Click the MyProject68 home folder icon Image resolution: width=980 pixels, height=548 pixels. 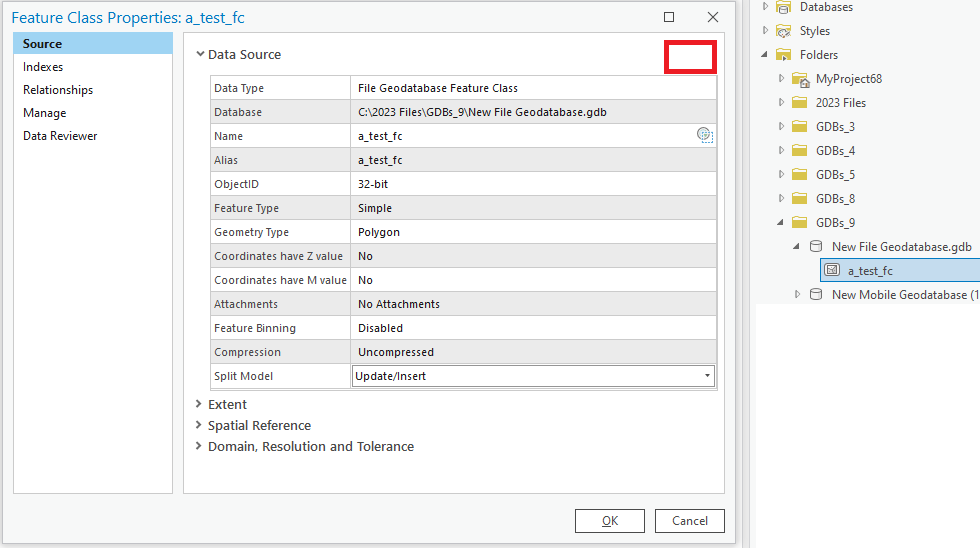click(799, 79)
